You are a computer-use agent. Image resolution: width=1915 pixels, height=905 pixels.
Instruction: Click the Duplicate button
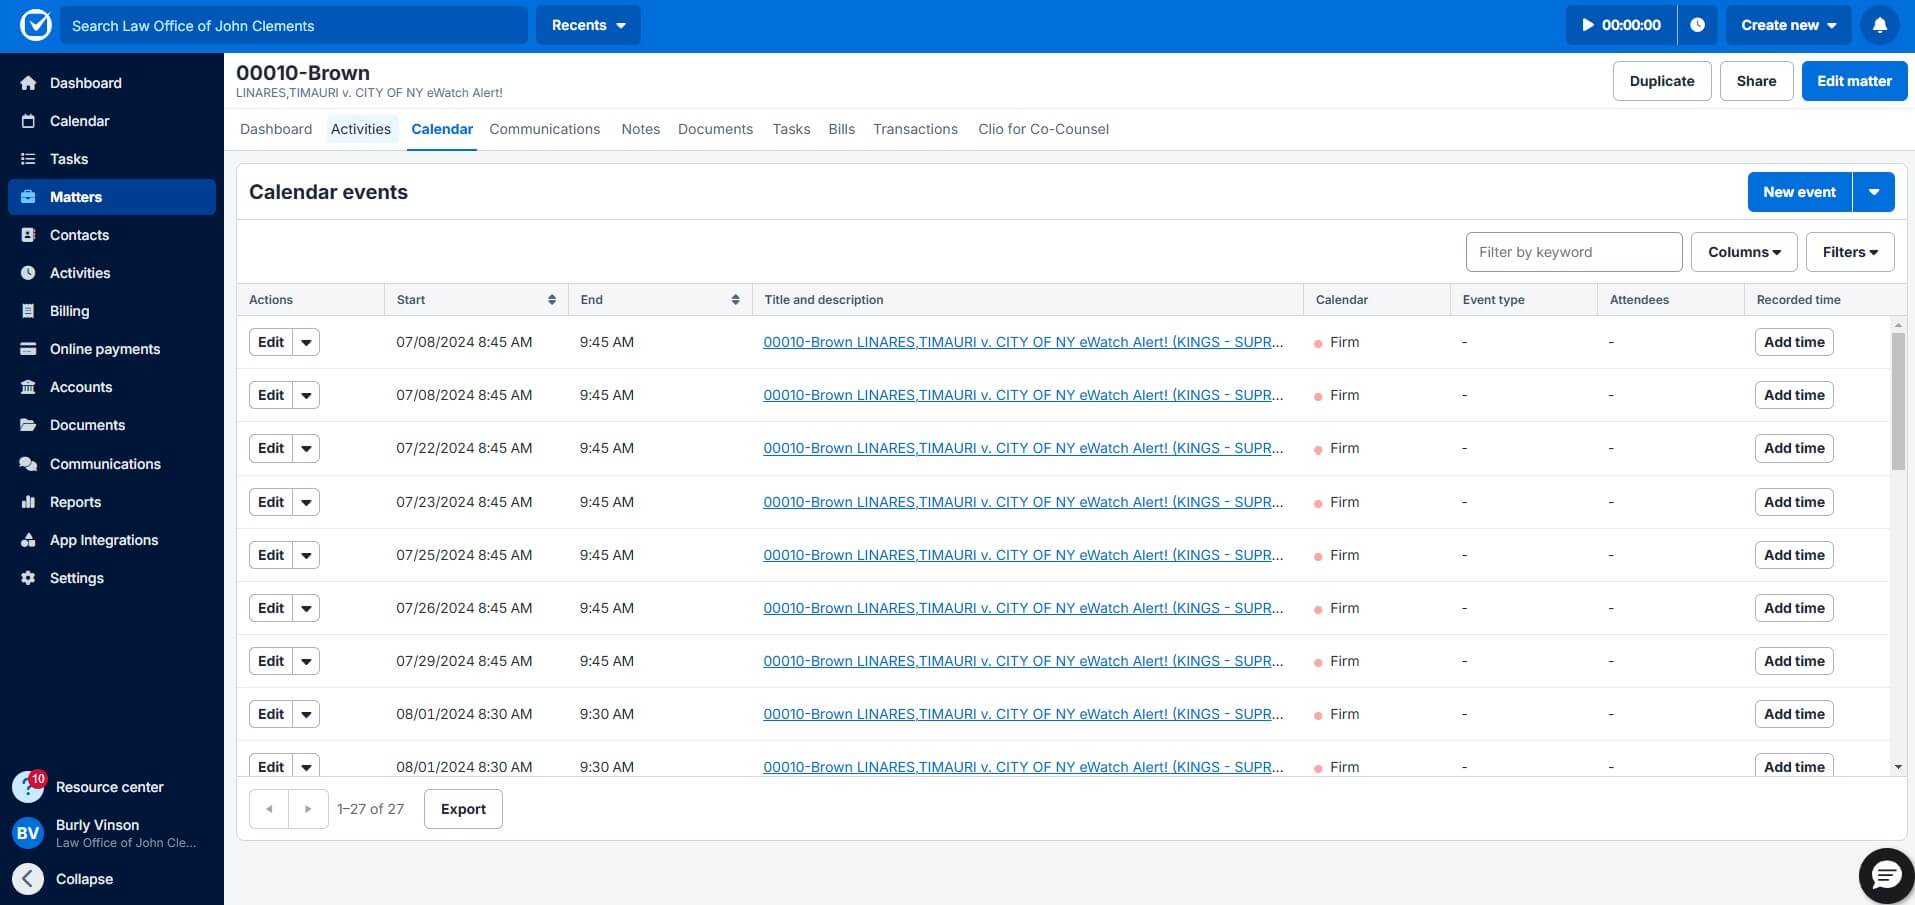click(x=1662, y=81)
